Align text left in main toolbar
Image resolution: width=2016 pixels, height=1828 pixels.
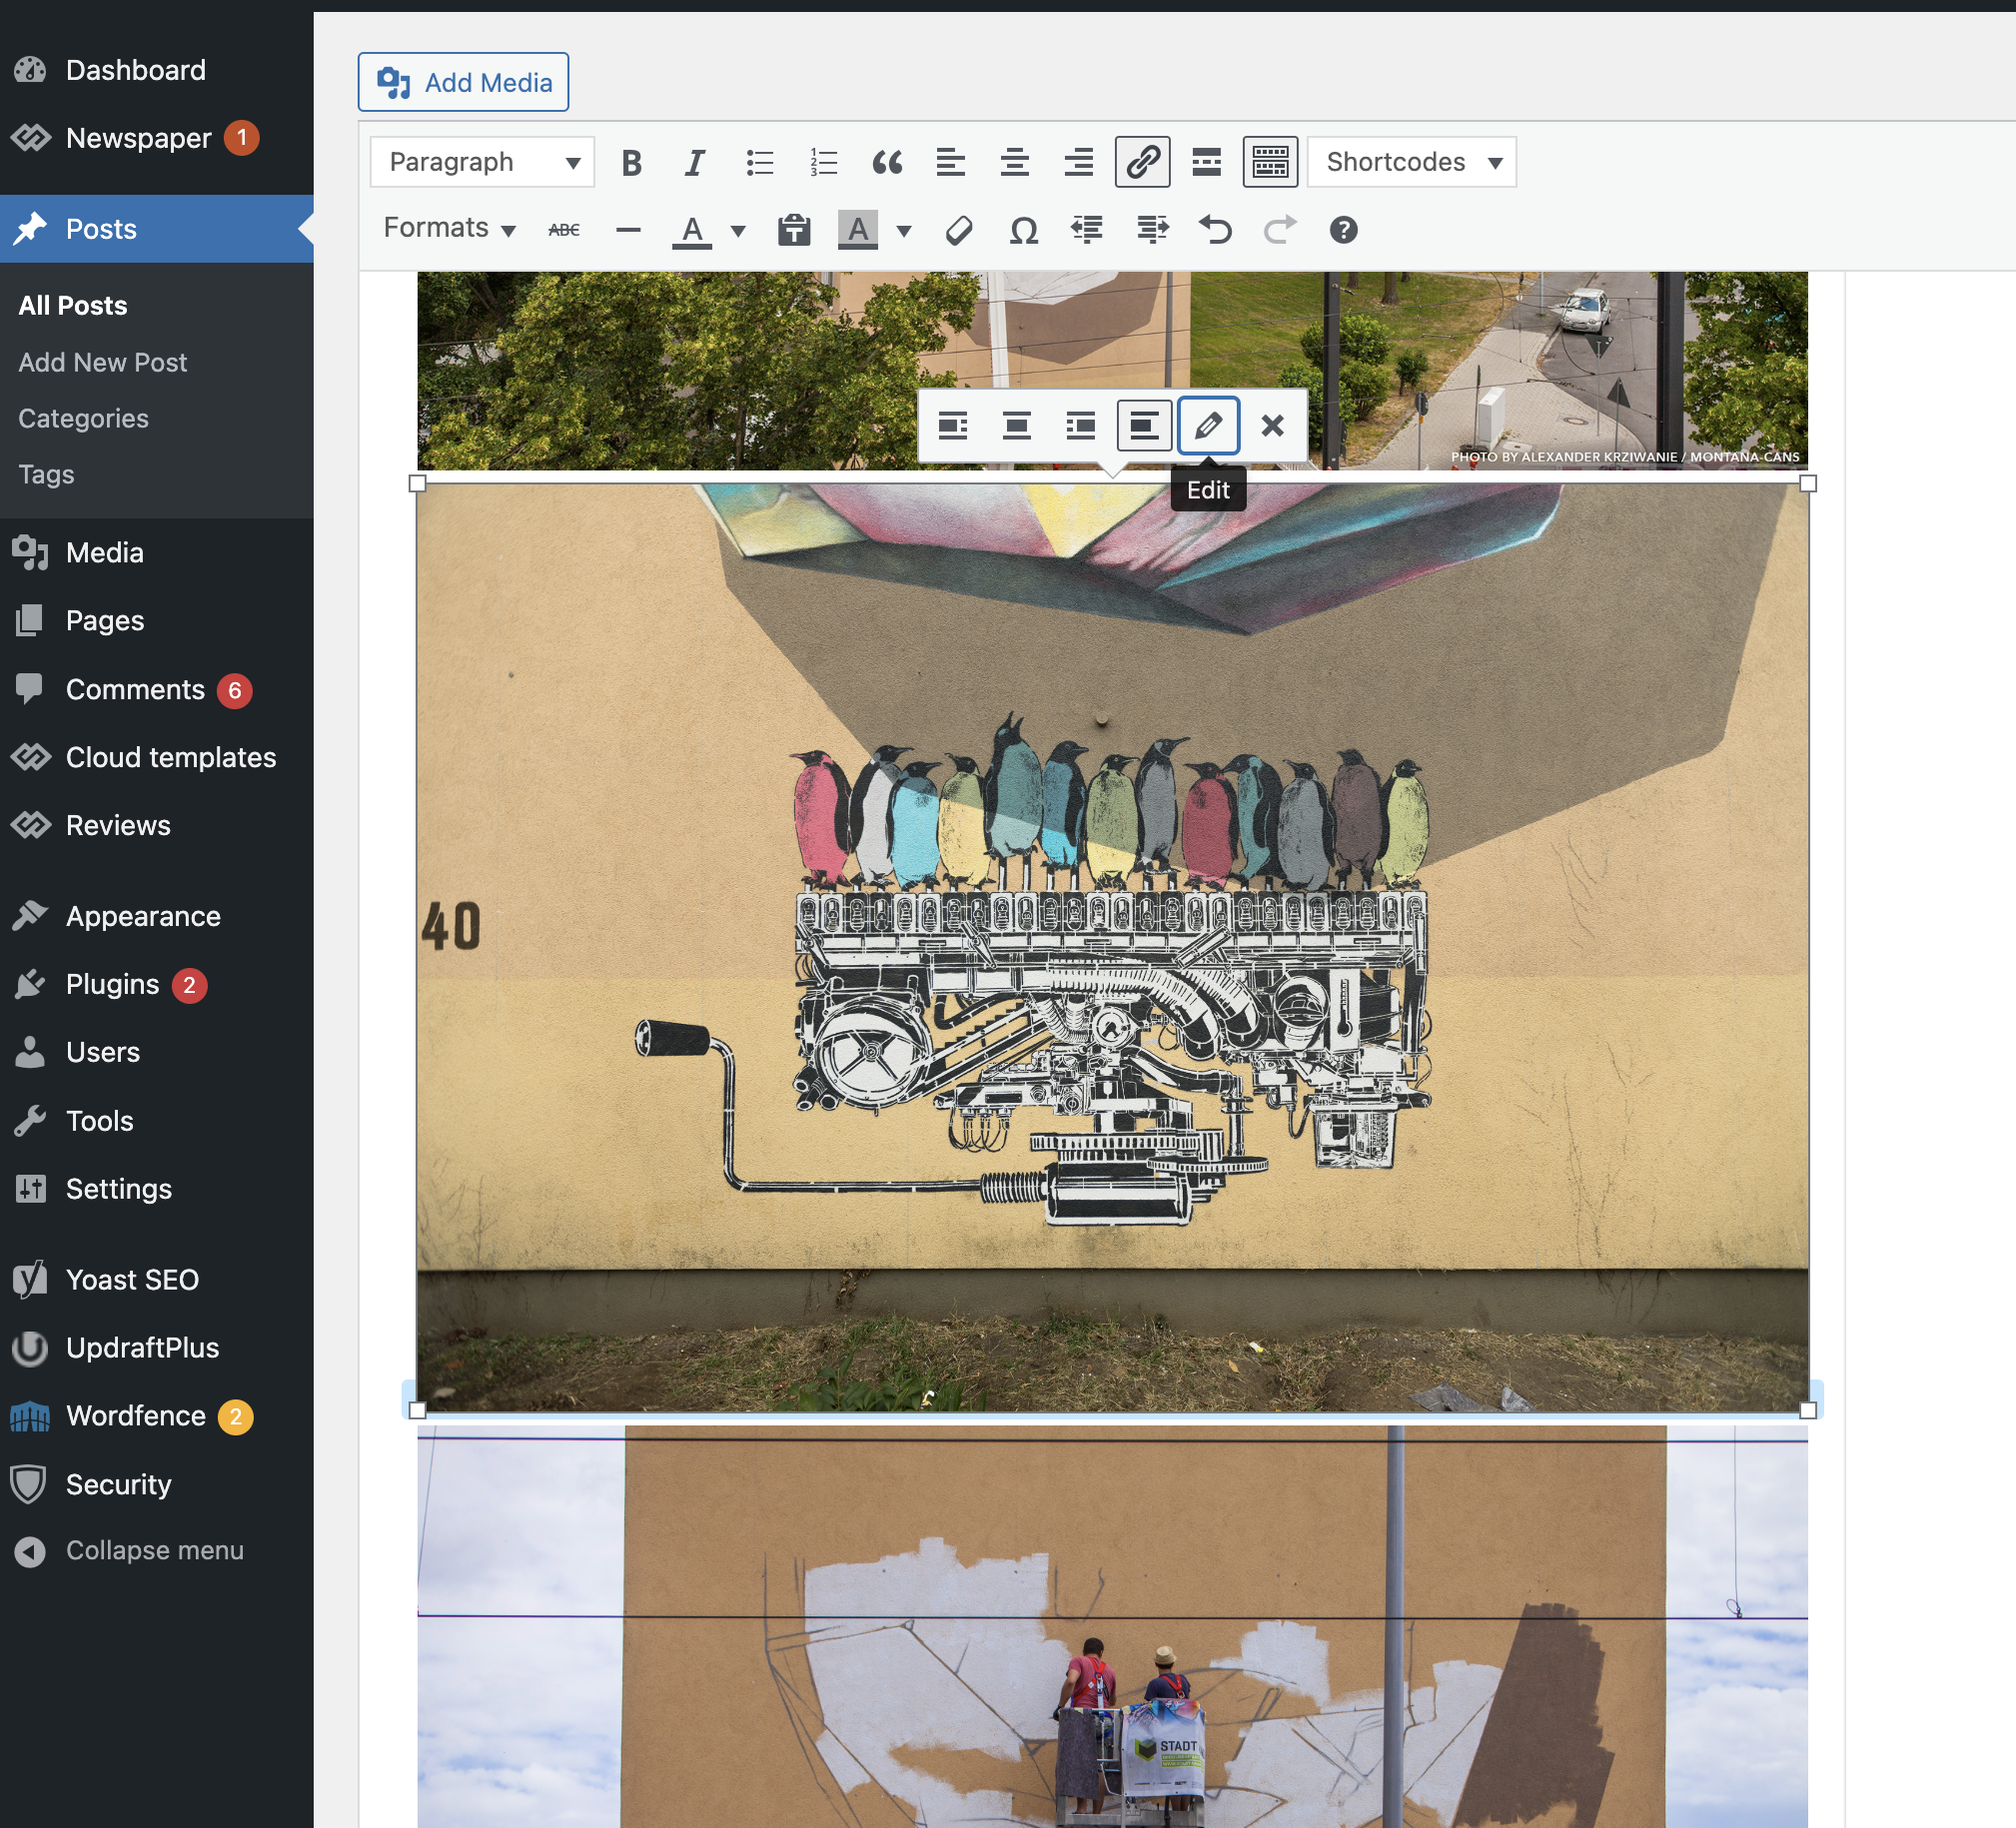coord(951,162)
